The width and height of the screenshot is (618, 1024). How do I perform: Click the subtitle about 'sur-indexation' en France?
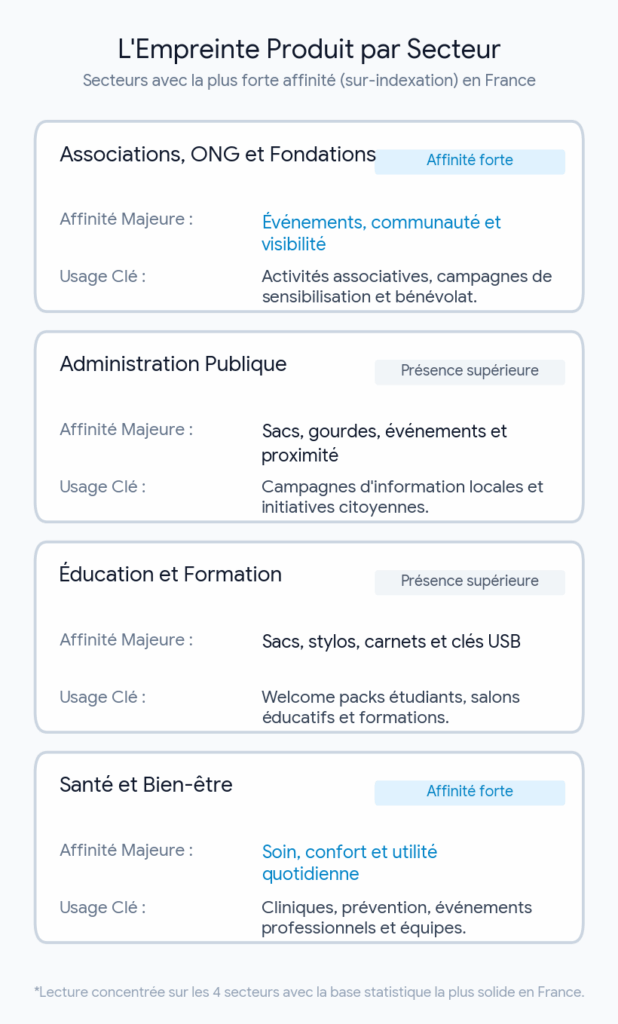pyautogui.click(x=309, y=80)
